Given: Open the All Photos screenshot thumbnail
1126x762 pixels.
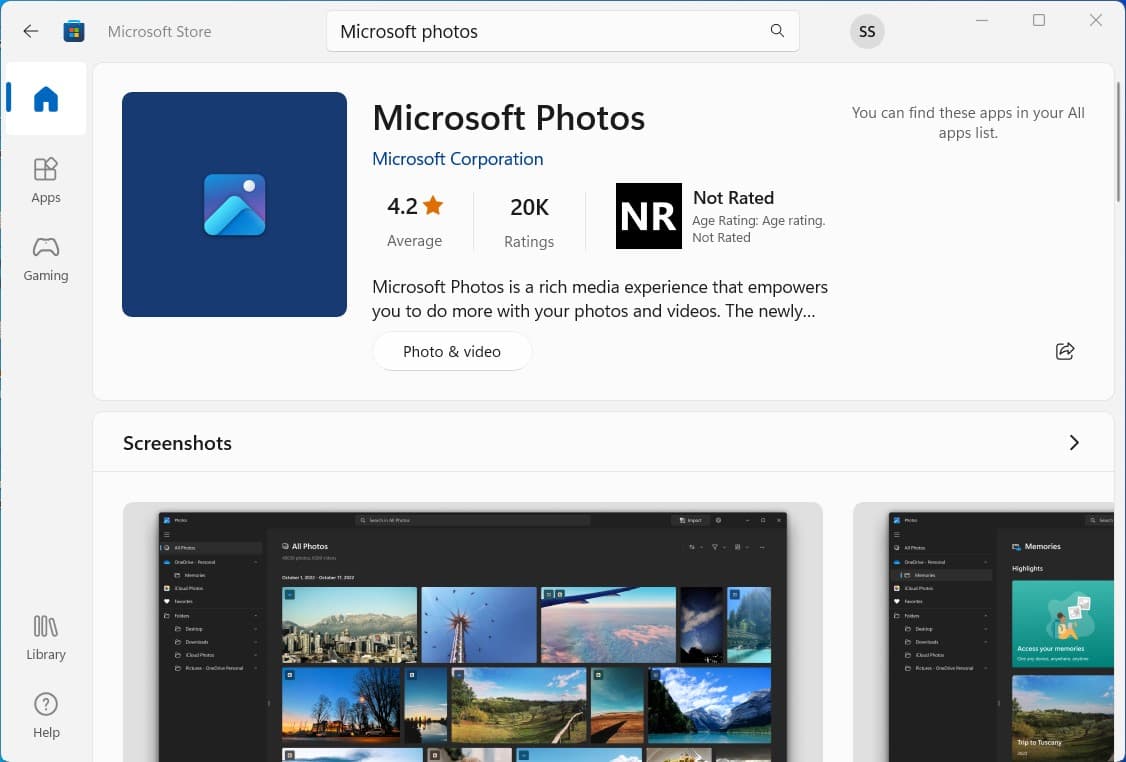Looking at the screenshot, I should click(472, 632).
